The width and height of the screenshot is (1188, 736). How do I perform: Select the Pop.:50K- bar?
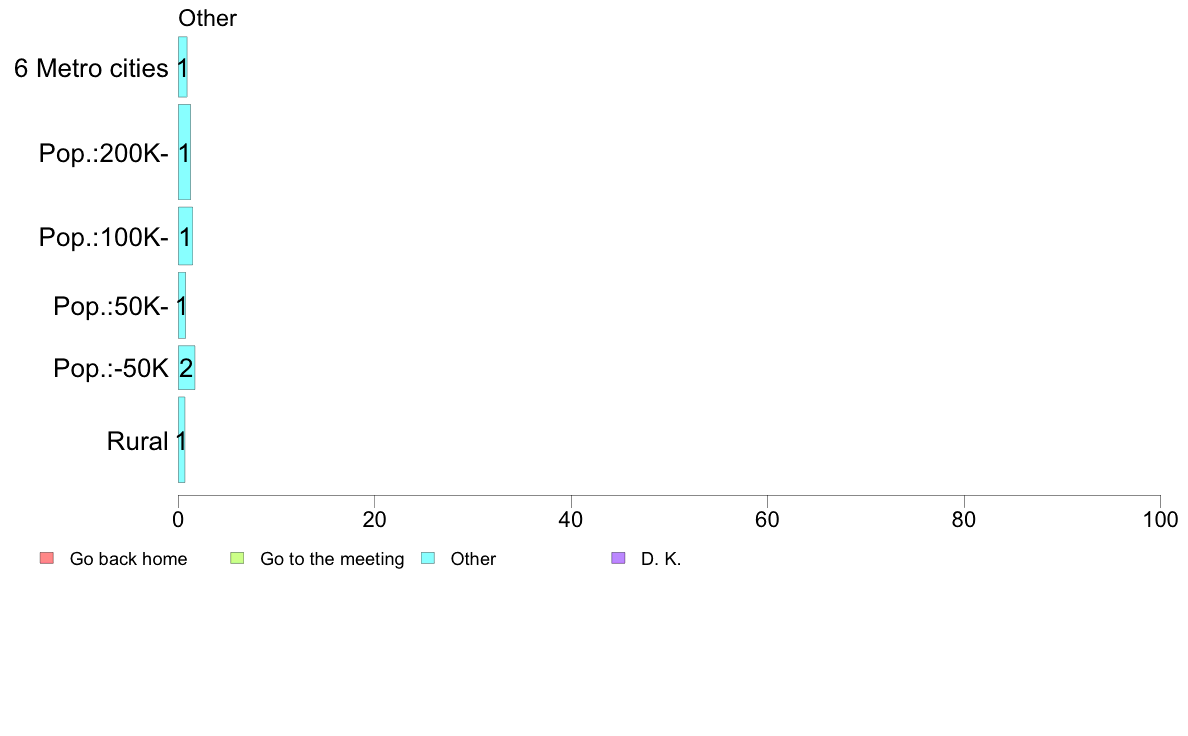pos(182,305)
